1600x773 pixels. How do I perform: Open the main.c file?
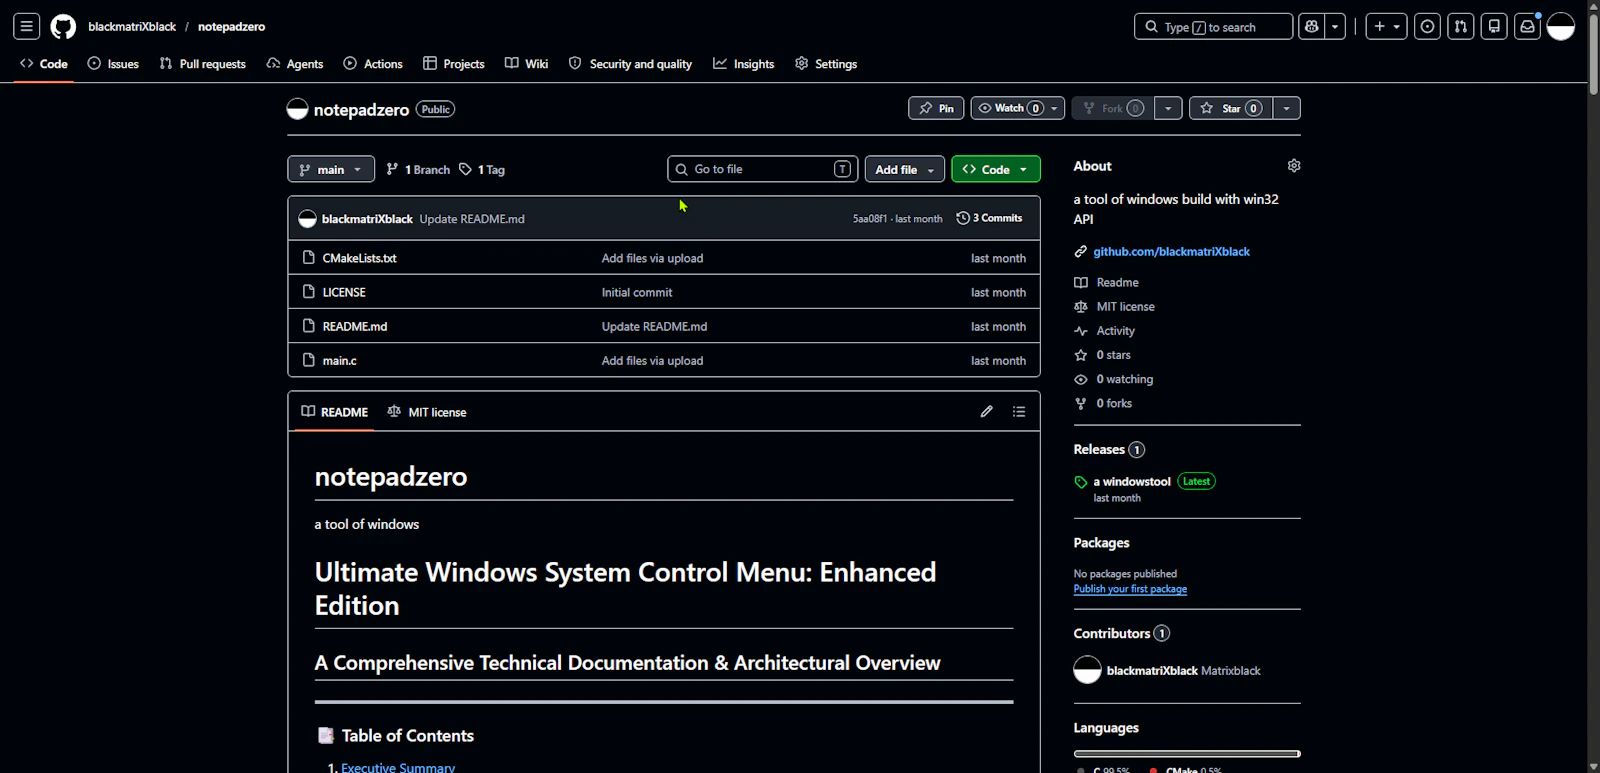click(340, 361)
